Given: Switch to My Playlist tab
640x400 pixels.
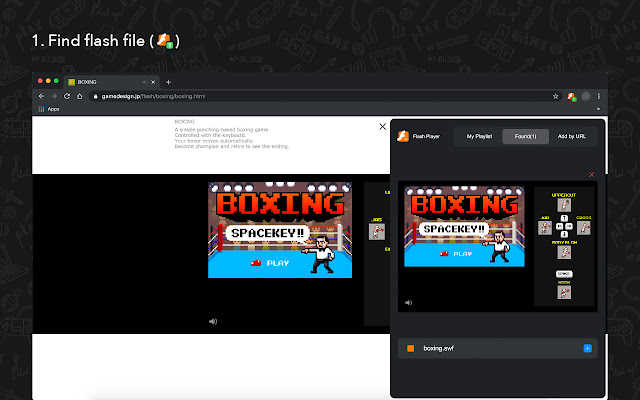Looking at the screenshot, I should click(477, 136).
